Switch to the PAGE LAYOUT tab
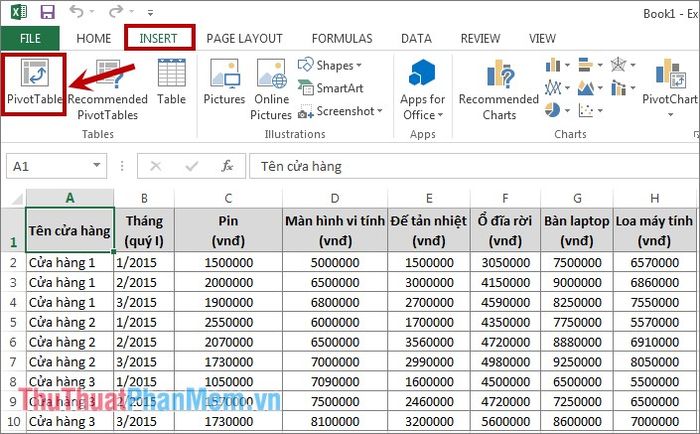 click(244, 38)
